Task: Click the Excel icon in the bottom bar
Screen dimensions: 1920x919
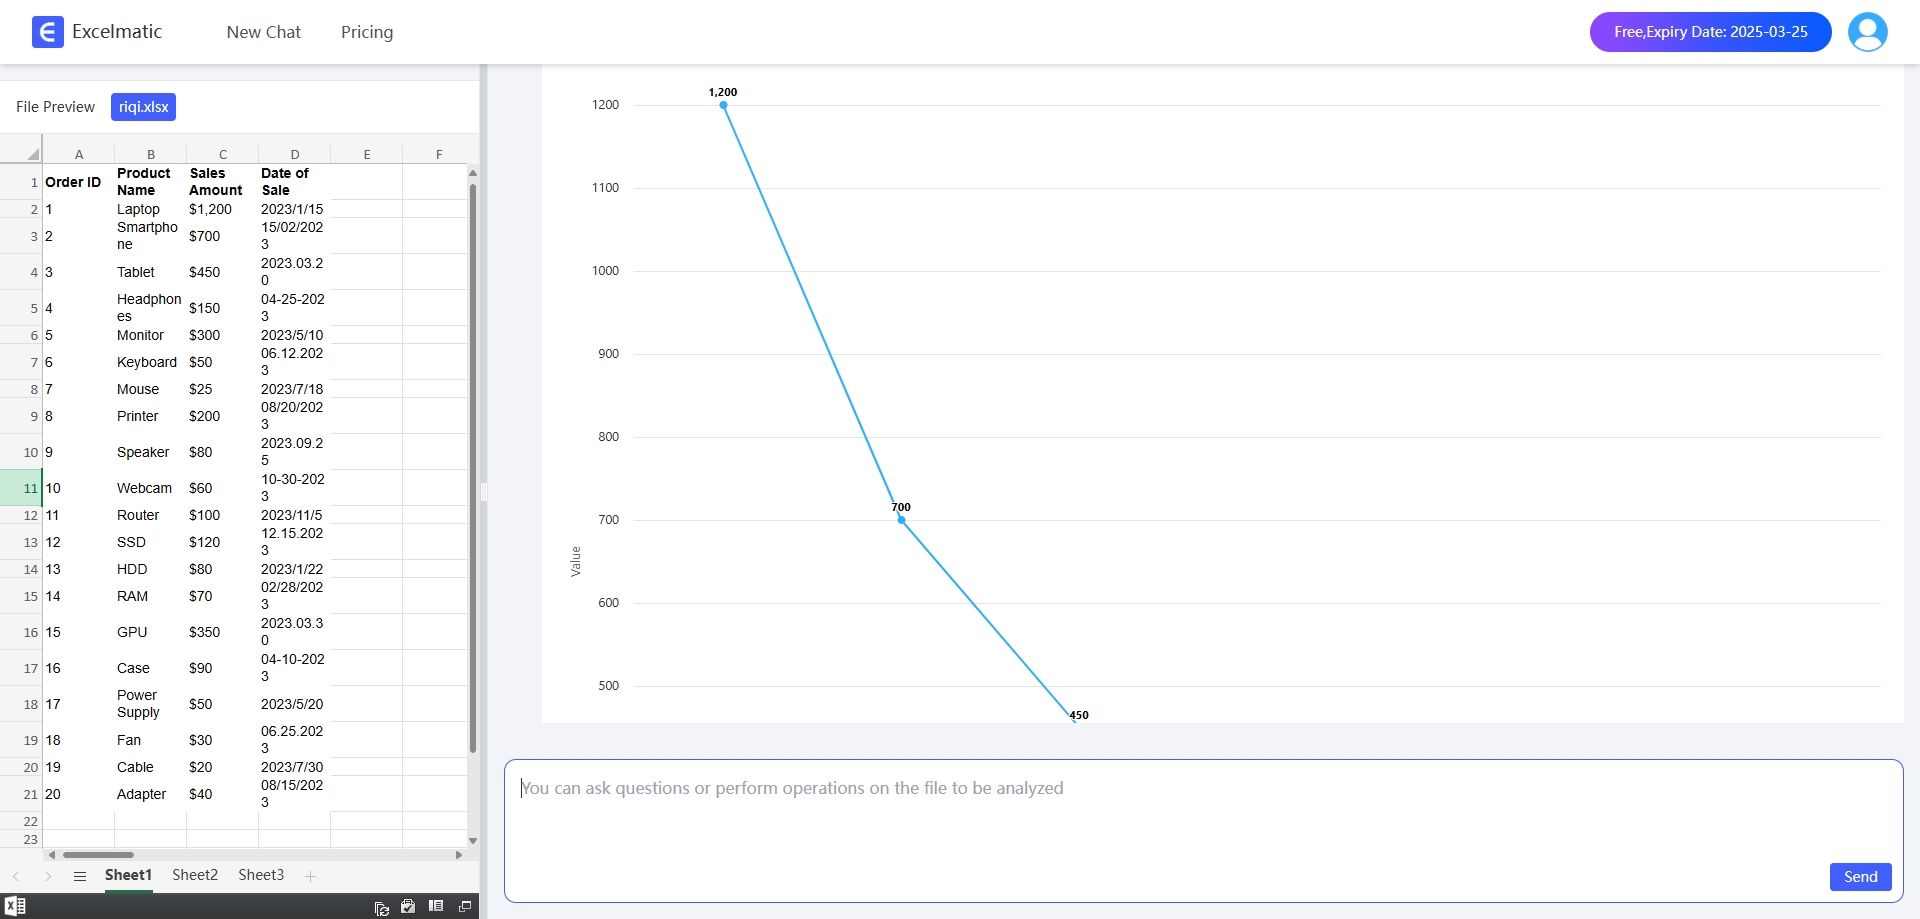Action: [15, 906]
